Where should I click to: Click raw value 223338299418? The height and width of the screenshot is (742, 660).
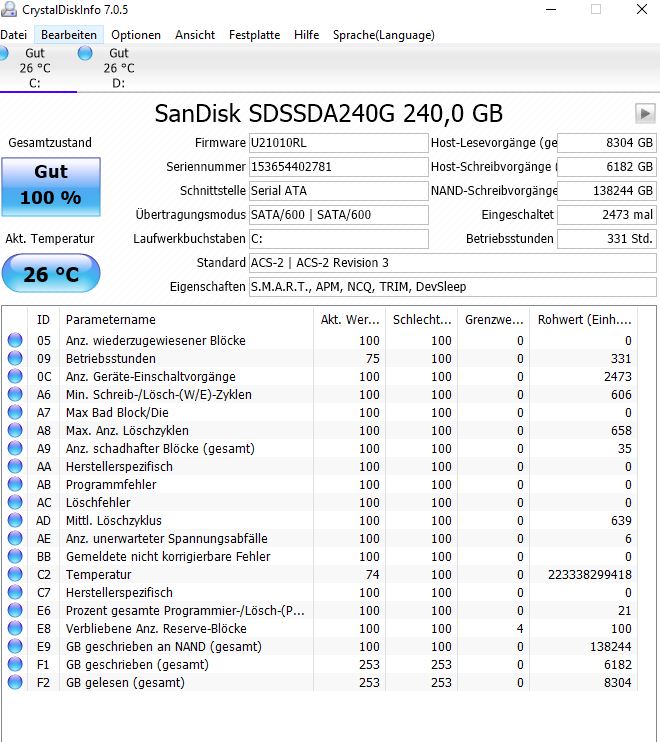click(590, 574)
